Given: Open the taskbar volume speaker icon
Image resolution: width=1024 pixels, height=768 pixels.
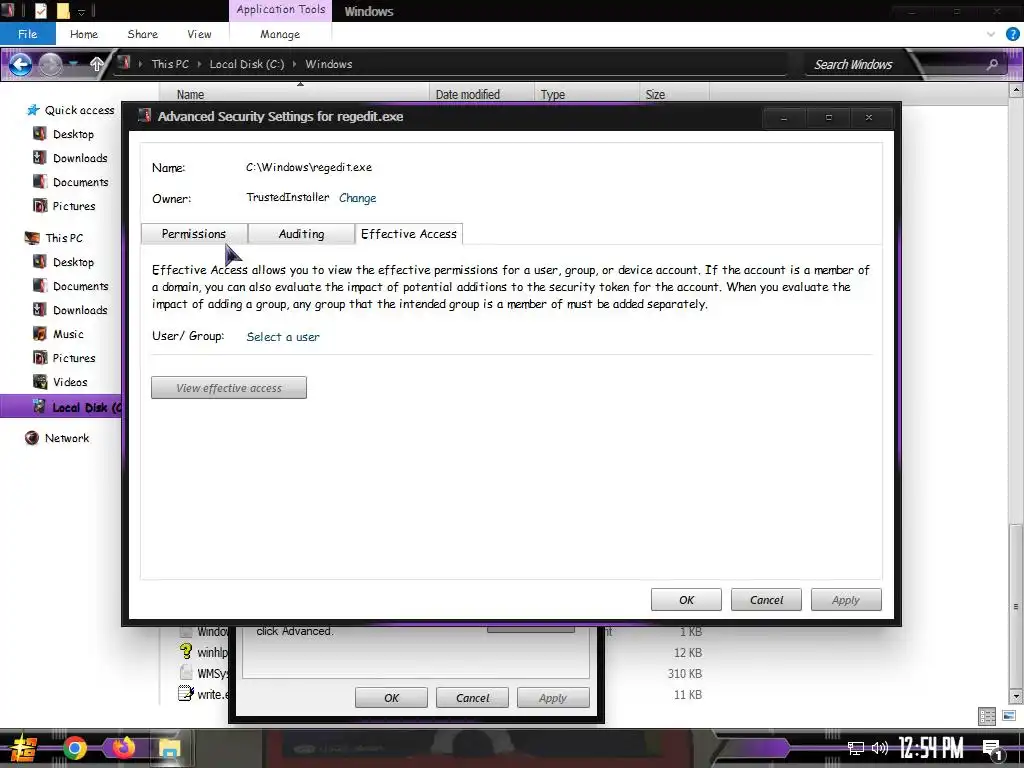Looking at the screenshot, I should pyautogui.click(x=880, y=748).
